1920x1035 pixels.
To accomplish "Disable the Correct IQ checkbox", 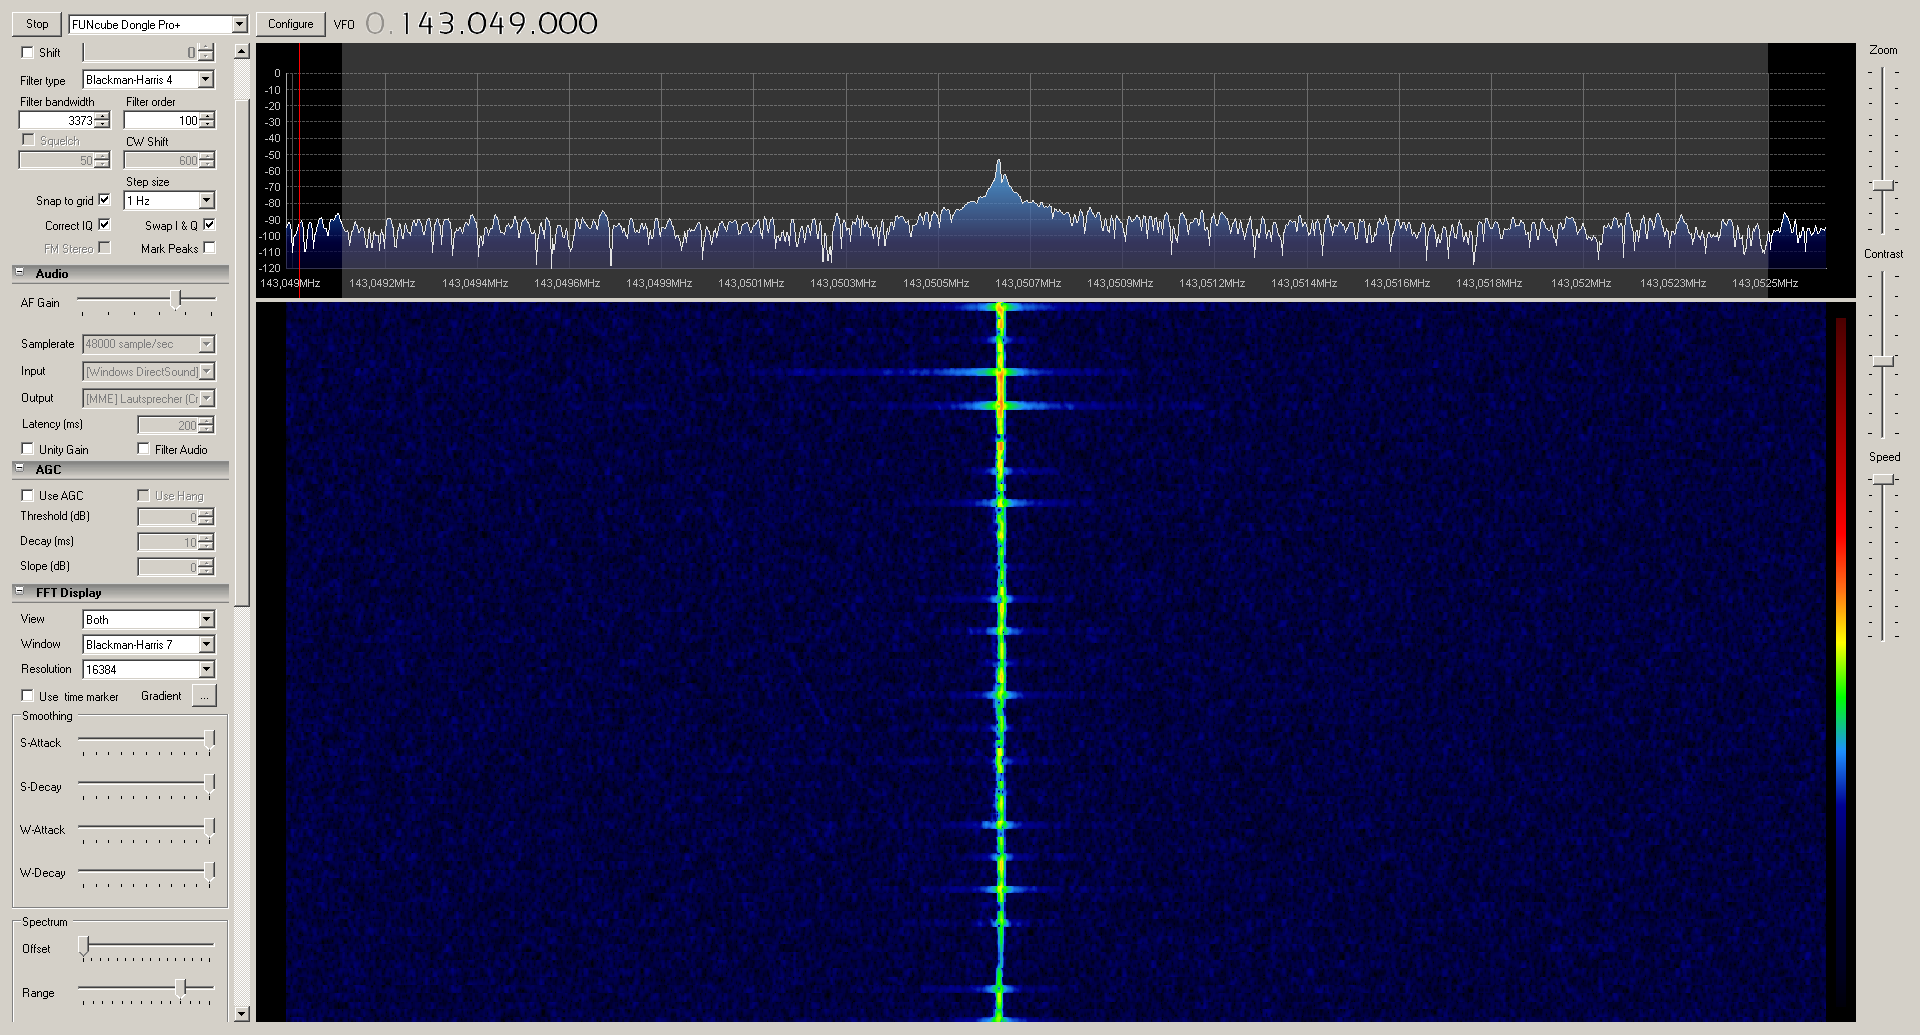I will coord(104,225).
